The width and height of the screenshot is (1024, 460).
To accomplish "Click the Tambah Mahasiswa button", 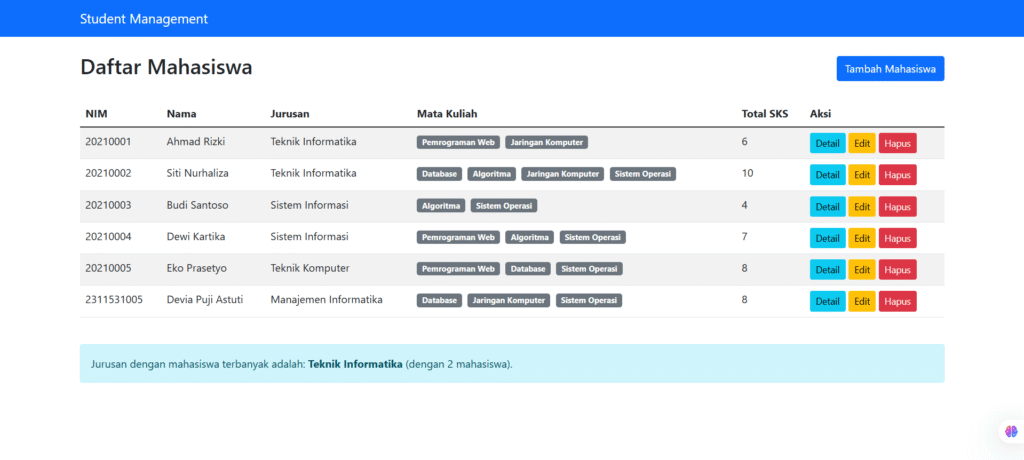I will pos(890,69).
